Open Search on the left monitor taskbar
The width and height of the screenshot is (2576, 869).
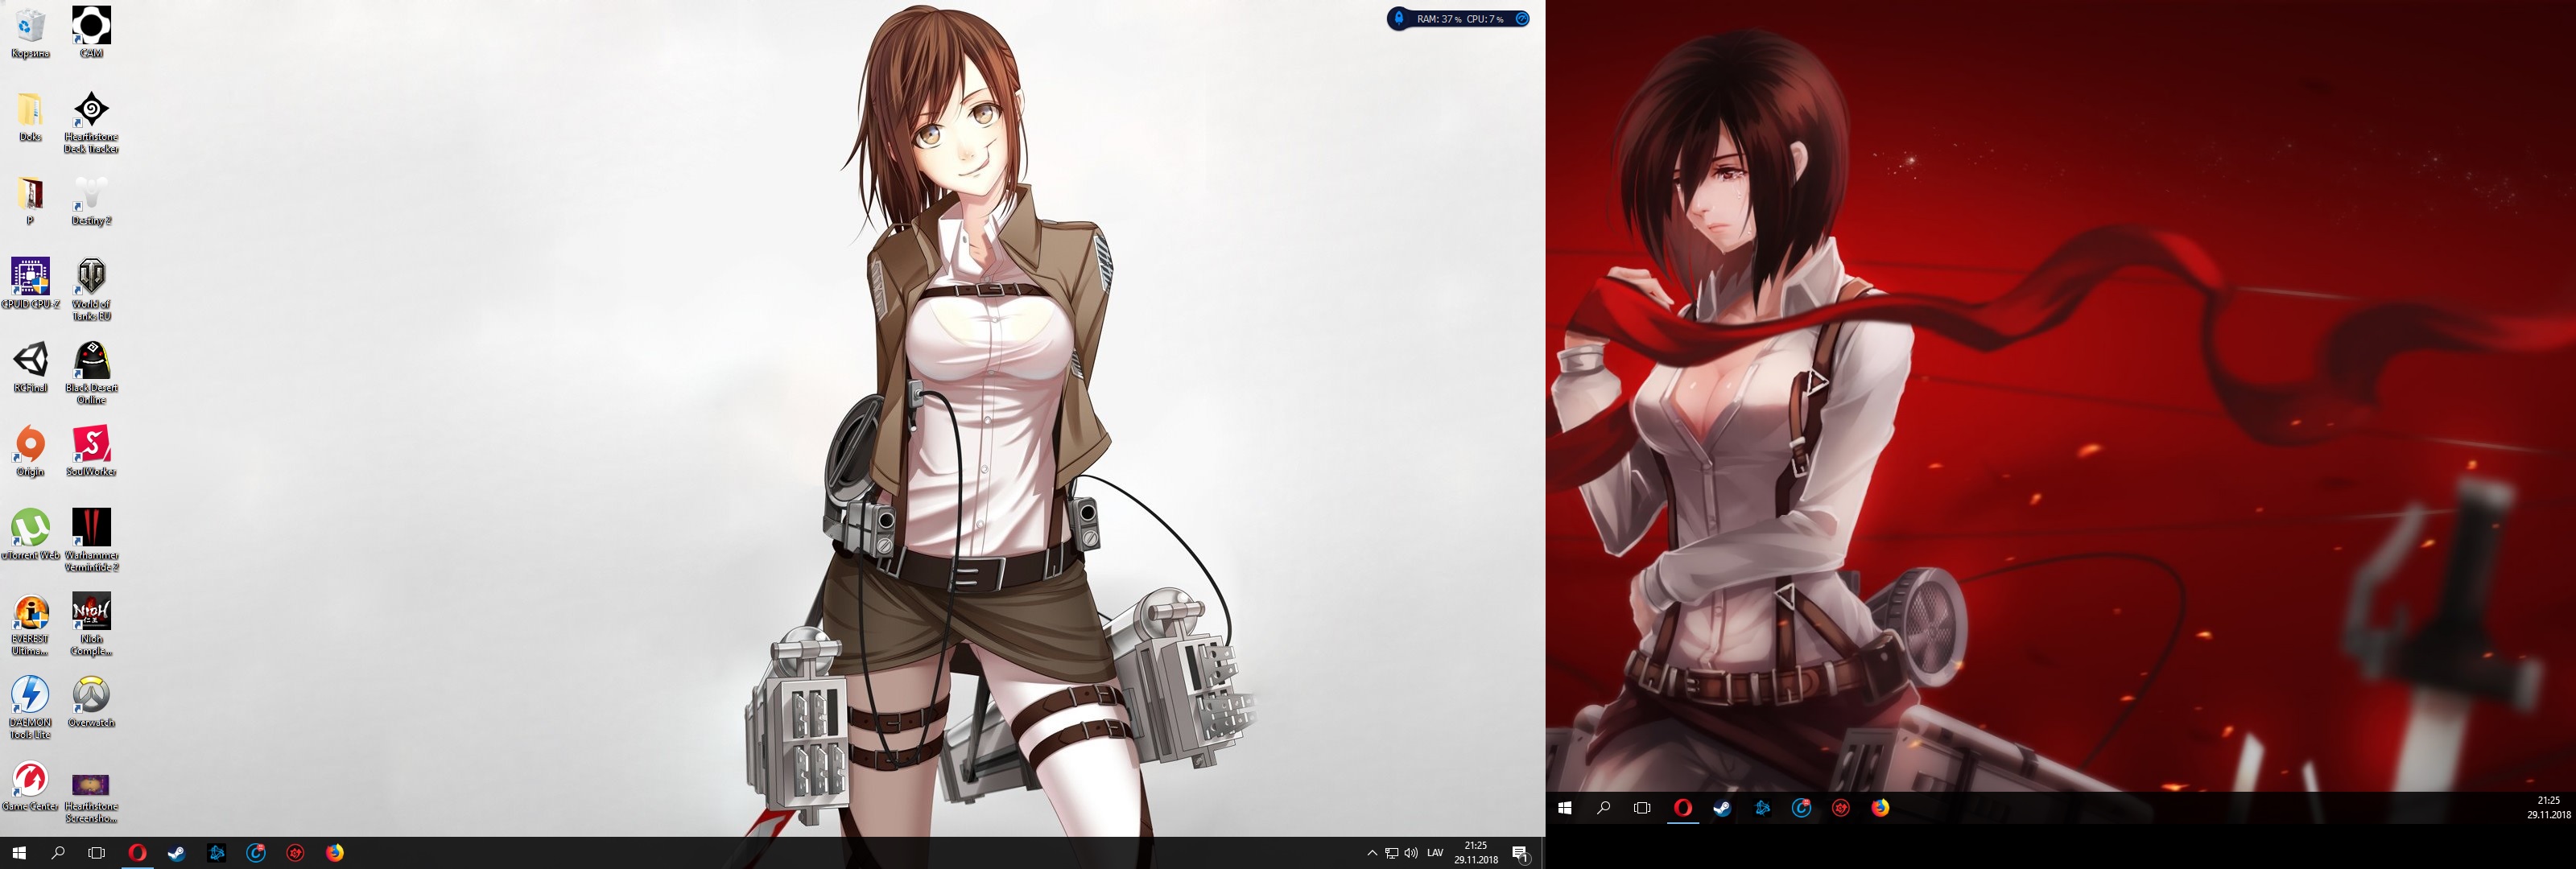pyautogui.click(x=58, y=853)
